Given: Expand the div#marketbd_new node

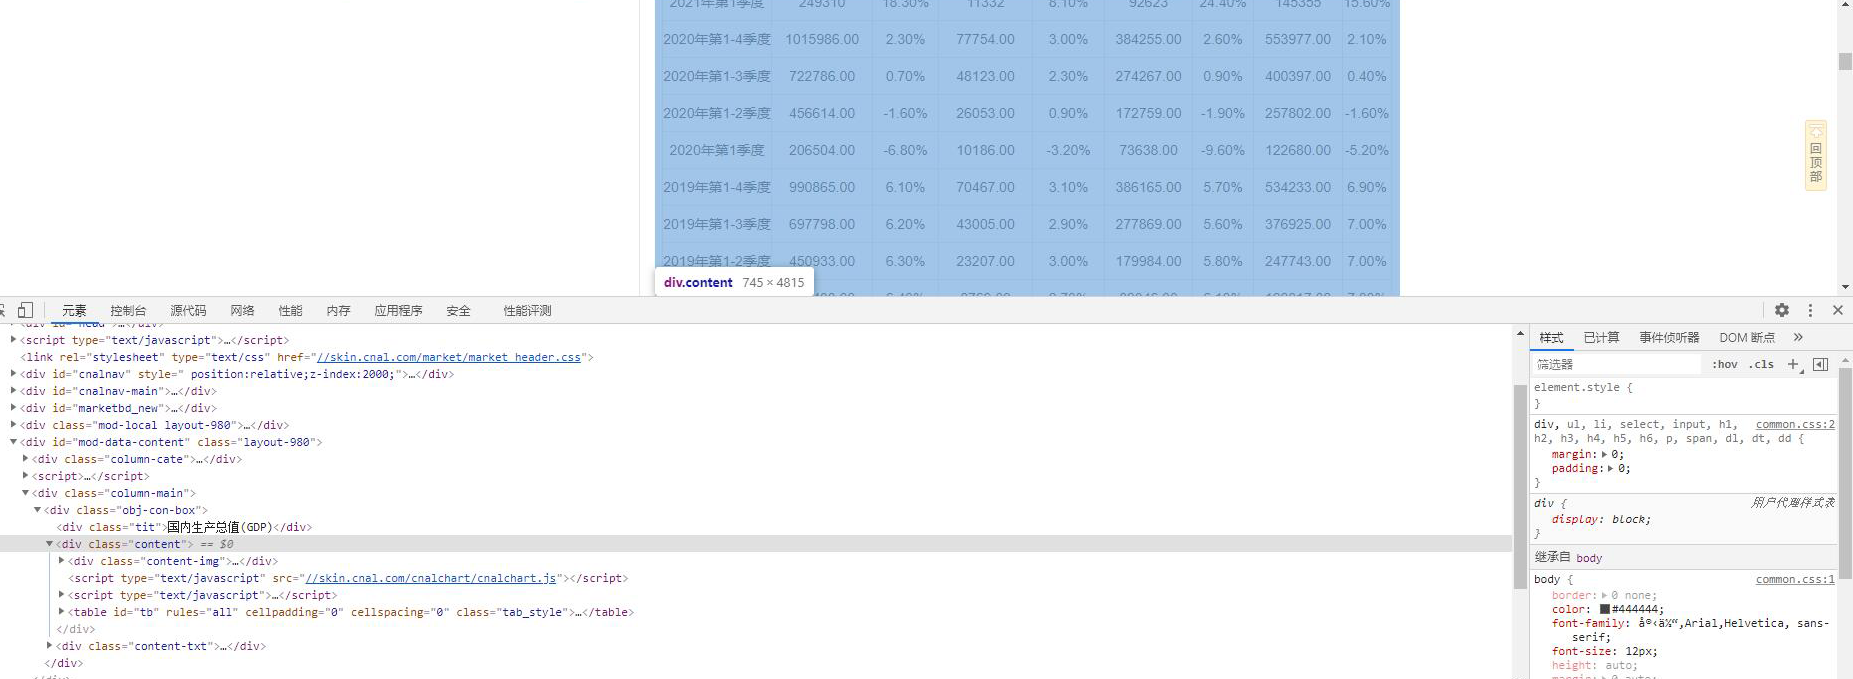Looking at the screenshot, I should tap(13, 408).
